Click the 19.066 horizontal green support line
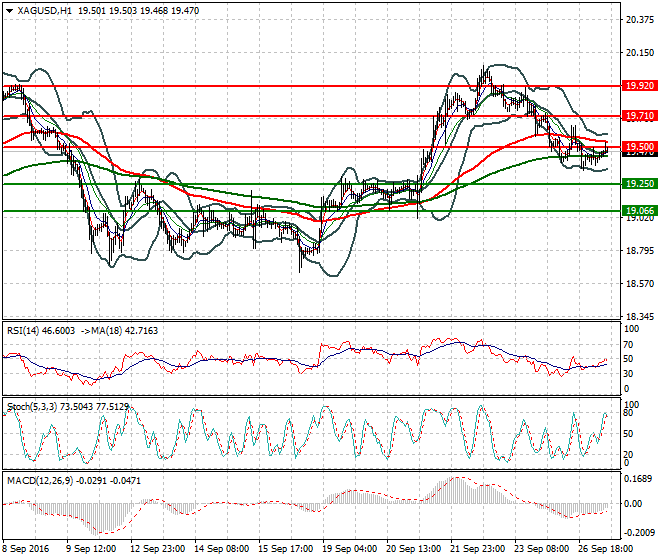 pyautogui.click(x=311, y=211)
